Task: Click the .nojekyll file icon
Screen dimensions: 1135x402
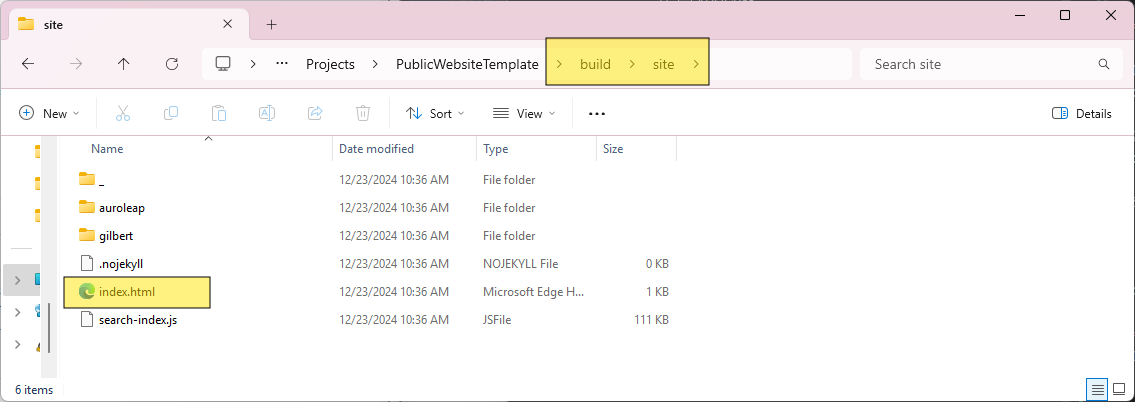Action: pos(87,263)
